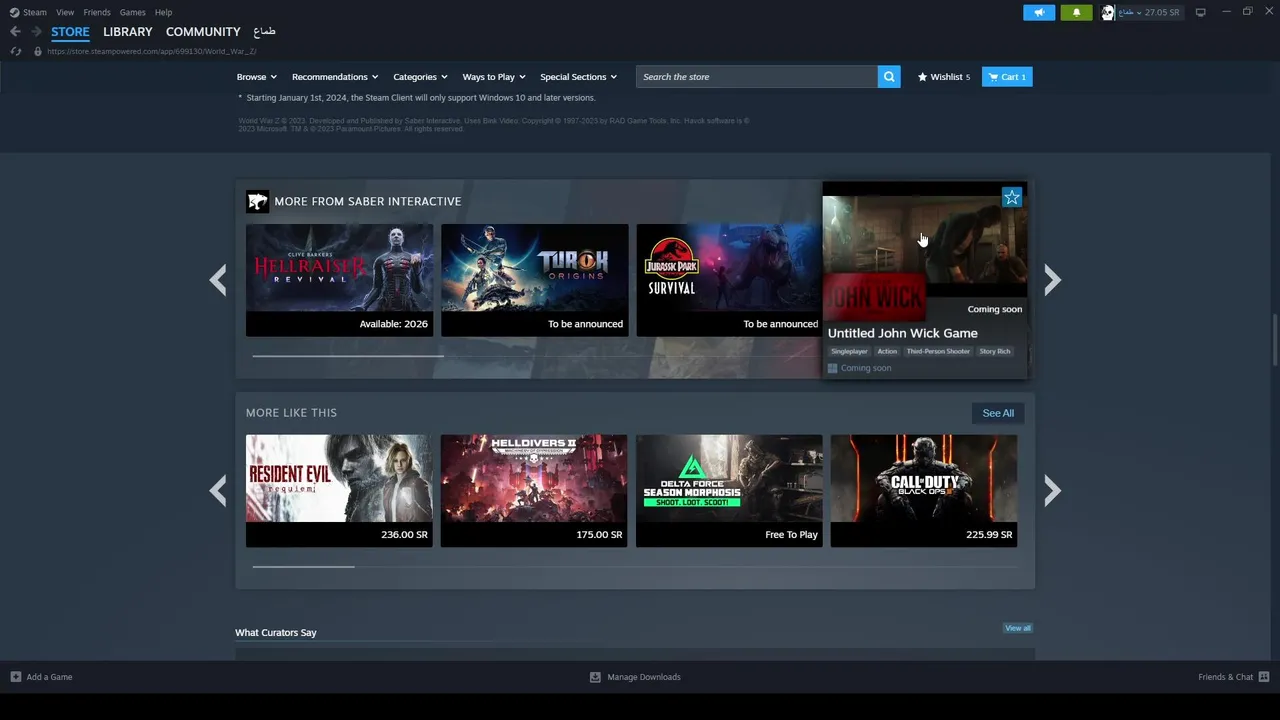Open the Arabic profile name tab
Image resolution: width=1280 pixels, height=720 pixels.
click(x=264, y=32)
